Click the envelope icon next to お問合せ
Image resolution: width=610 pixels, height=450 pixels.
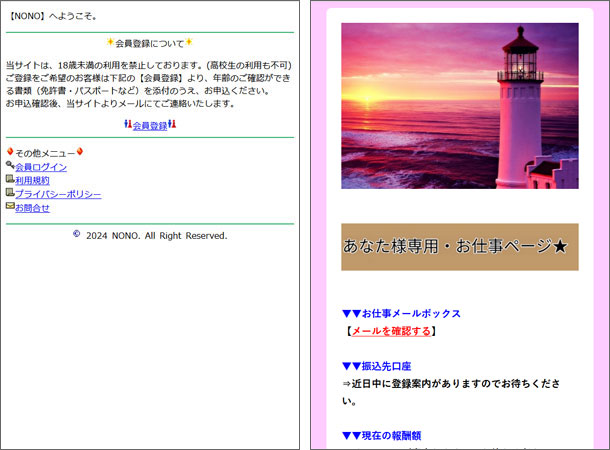(10, 206)
